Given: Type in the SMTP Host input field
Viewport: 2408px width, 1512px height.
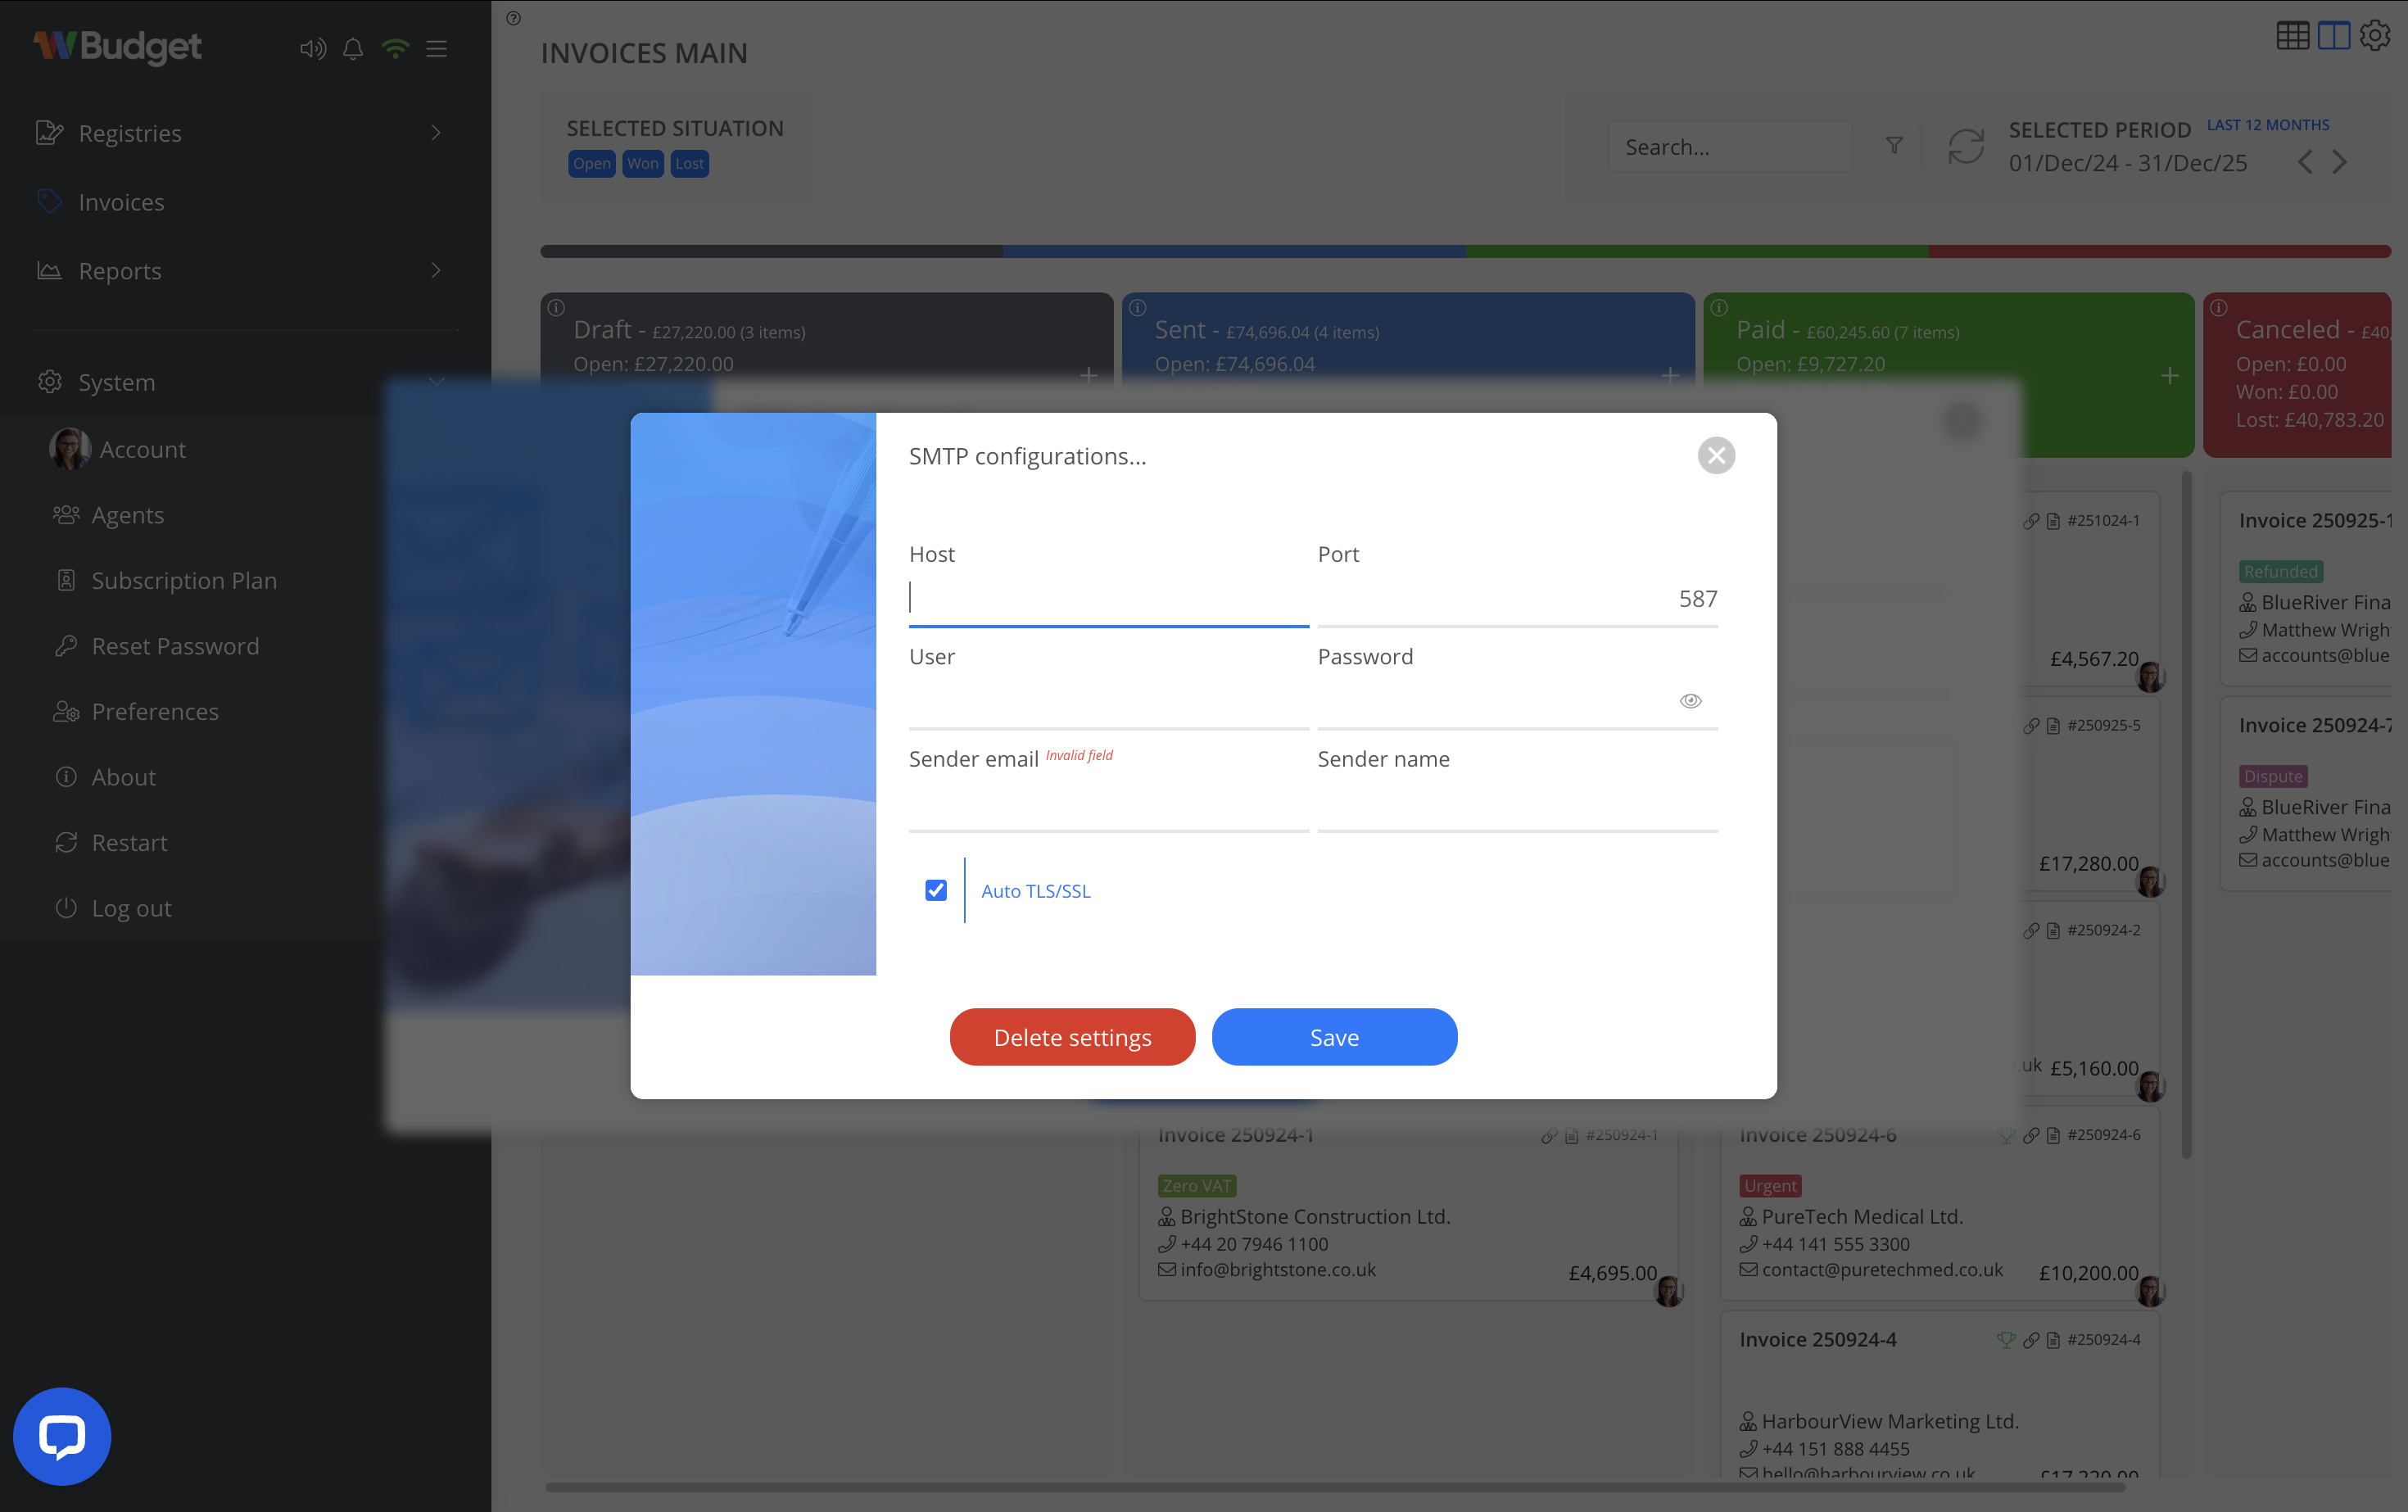Looking at the screenshot, I should [x=1108, y=597].
